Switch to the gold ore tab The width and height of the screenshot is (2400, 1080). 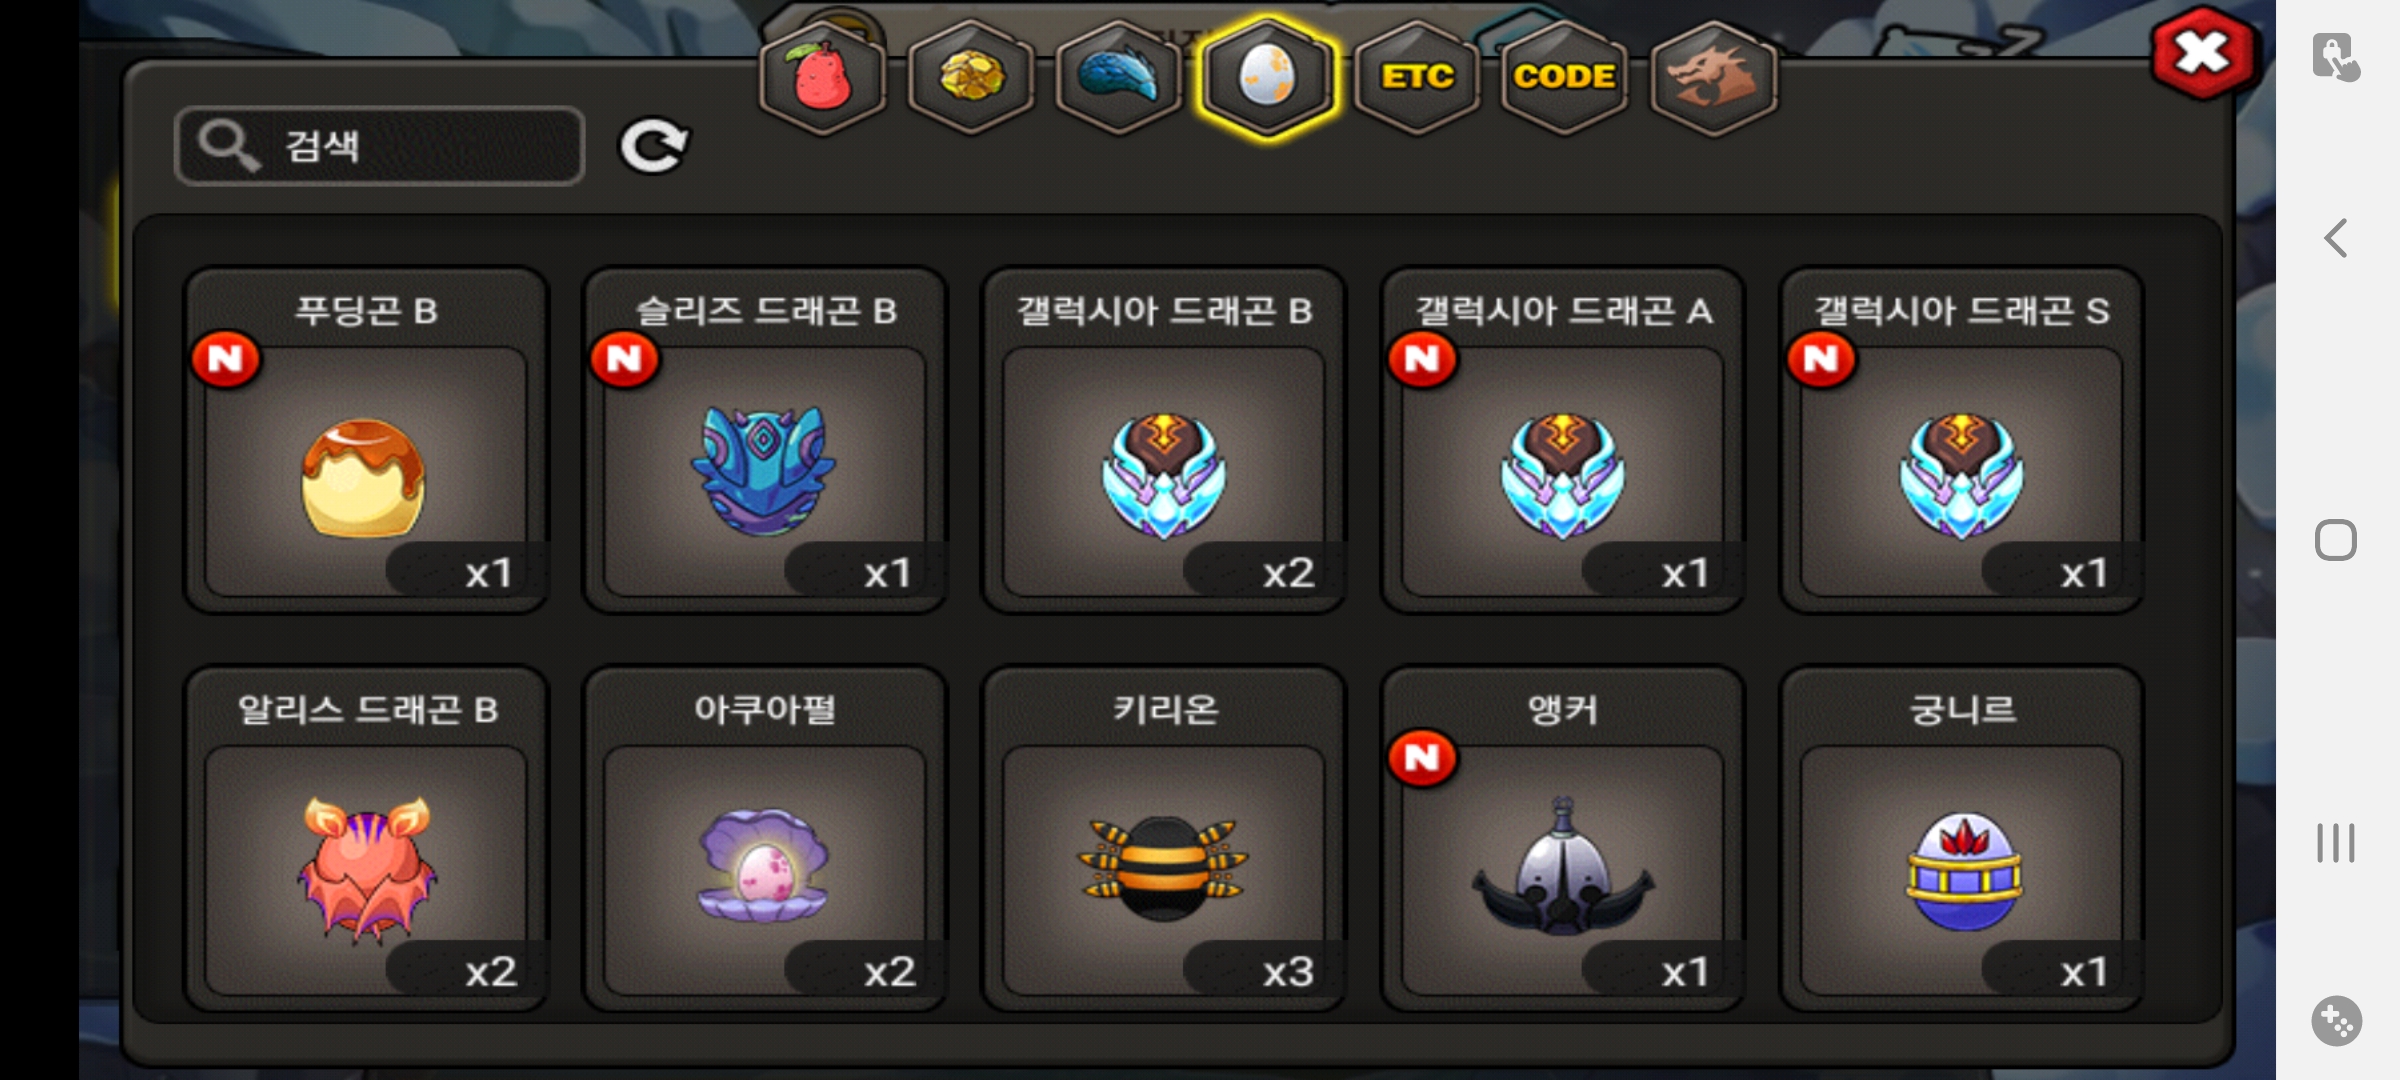(x=971, y=78)
